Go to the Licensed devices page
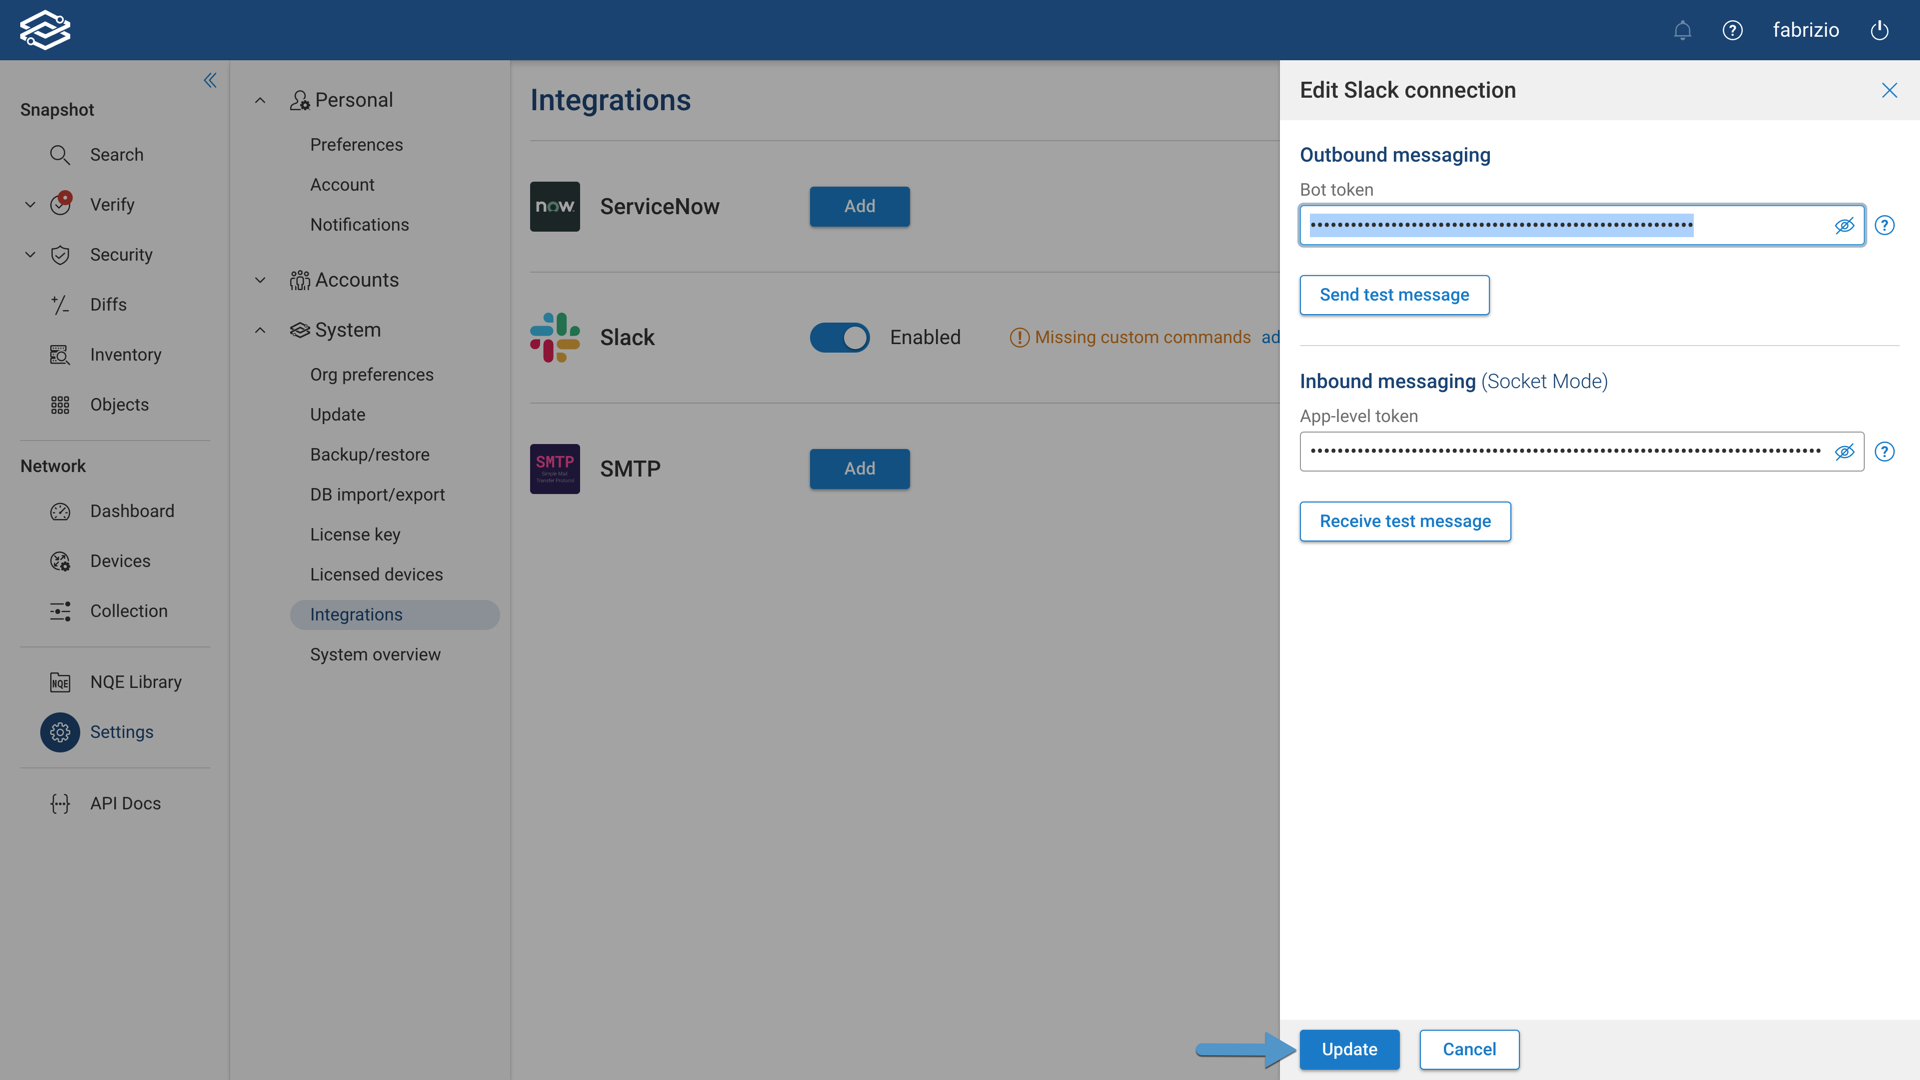Screen dimensions: 1920x1080 tap(376, 574)
